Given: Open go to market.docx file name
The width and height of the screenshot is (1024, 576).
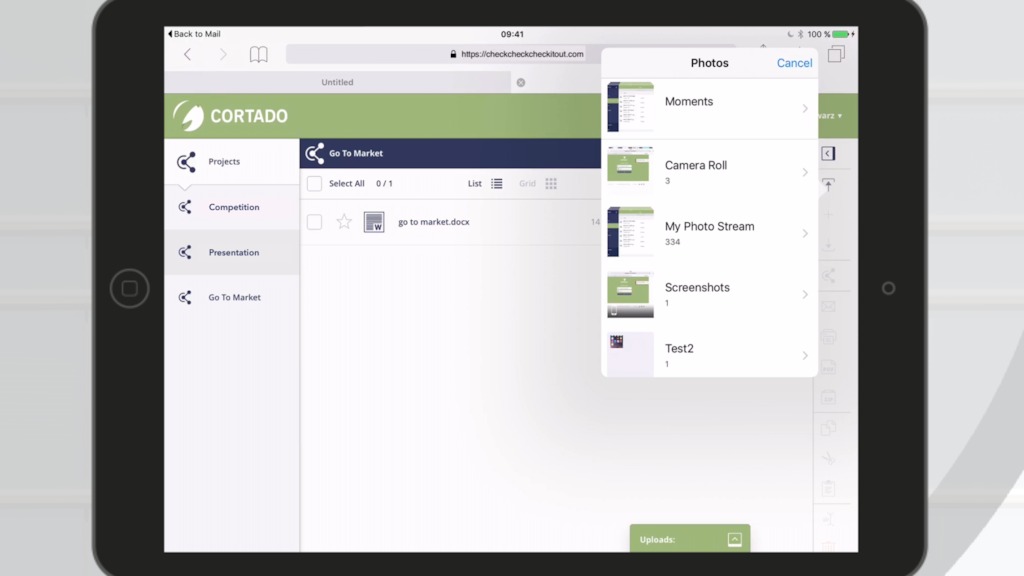Looking at the screenshot, I should pos(434,222).
